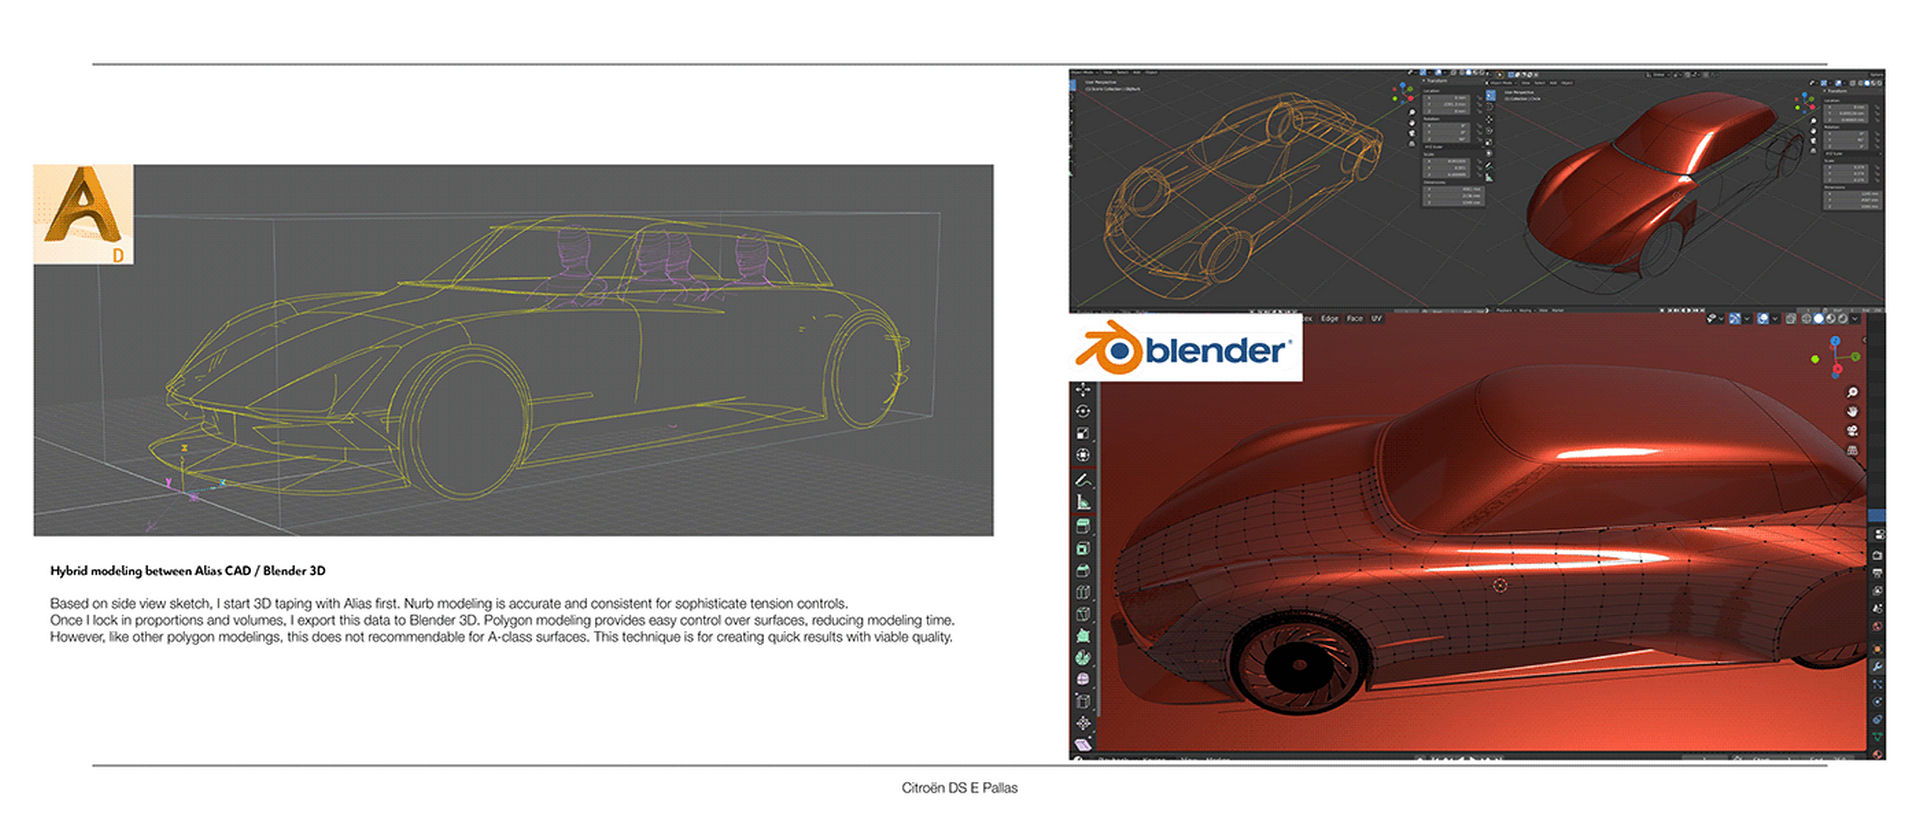Screen dimensions: 1920x830
Task: Click the Z axis on navigation gizmo
Action: click(x=1835, y=342)
